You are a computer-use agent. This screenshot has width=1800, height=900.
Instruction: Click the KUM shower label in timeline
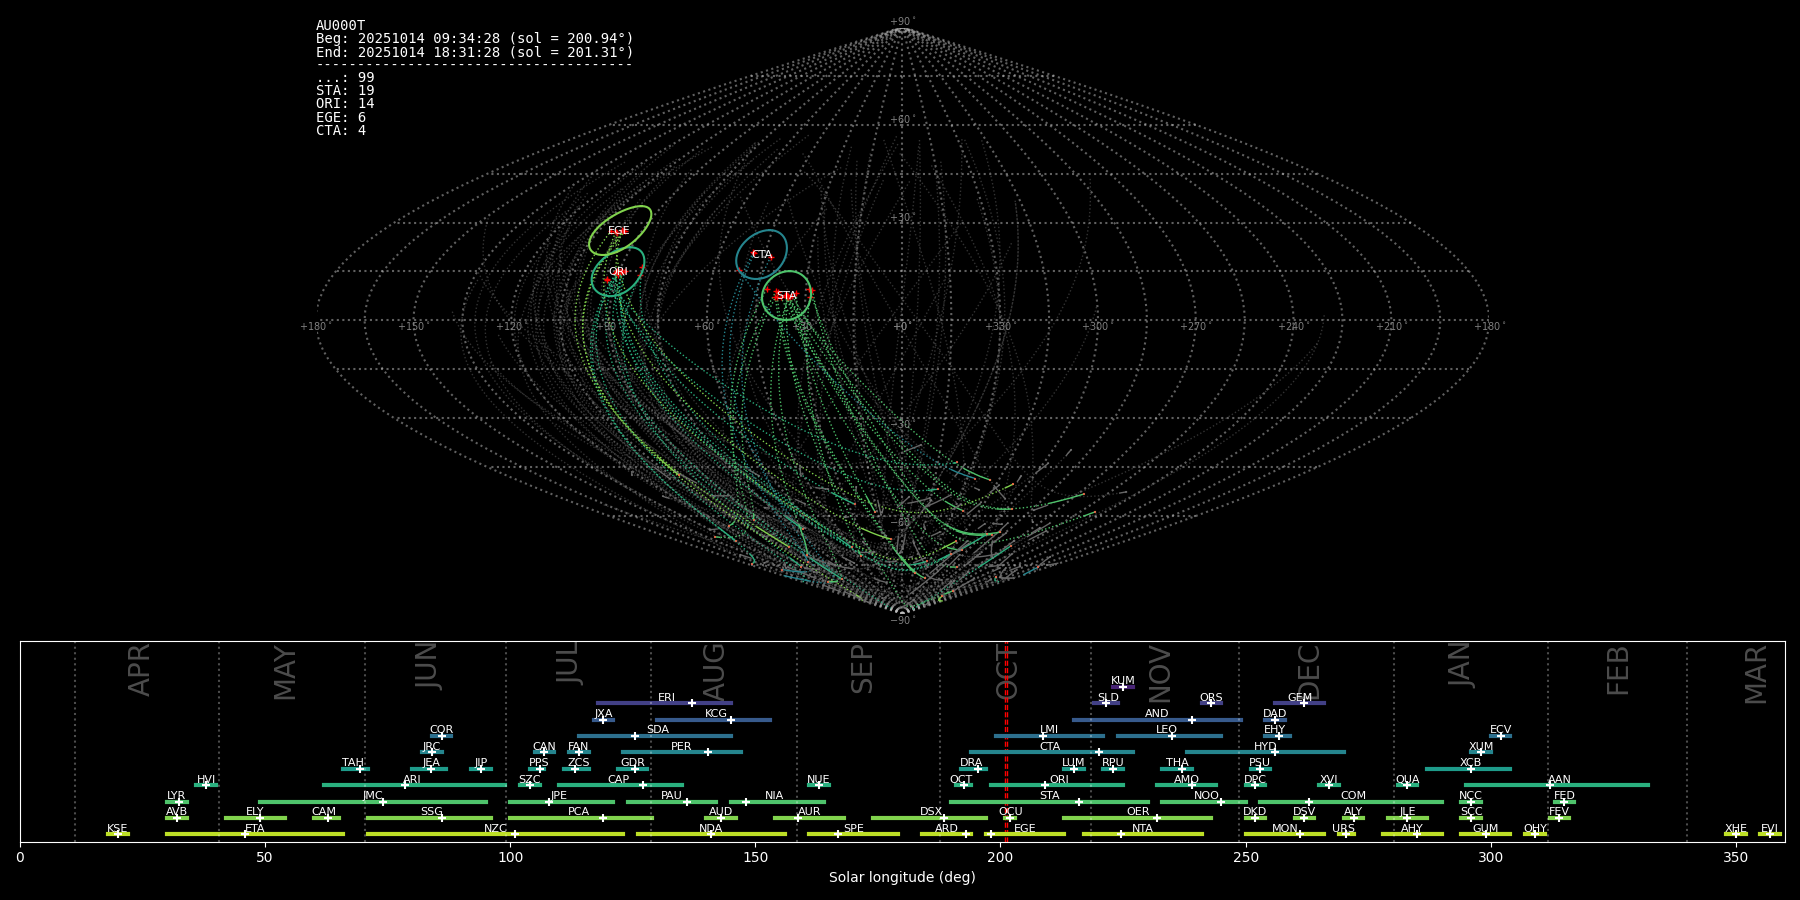tap(1123, 681)
